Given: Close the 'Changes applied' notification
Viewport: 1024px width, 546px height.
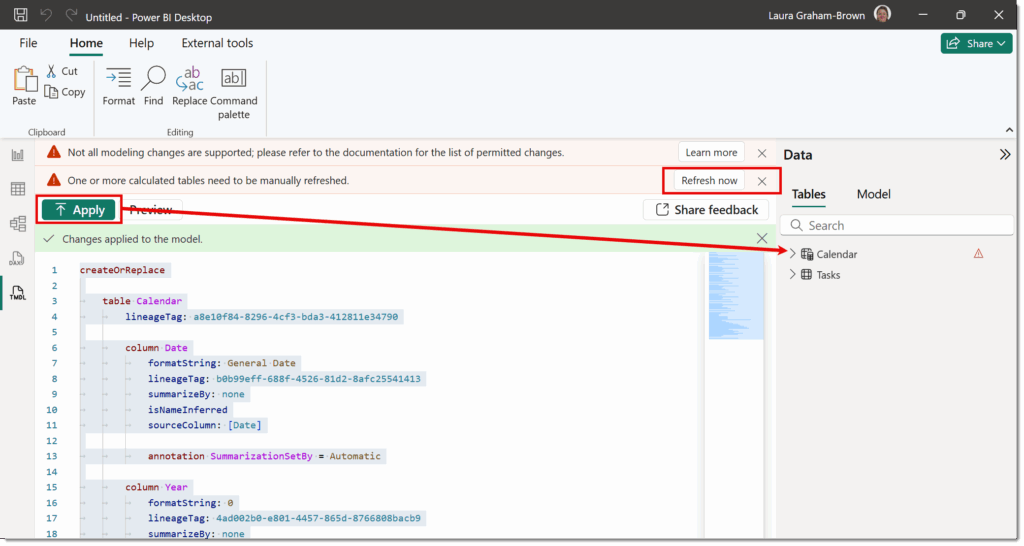Looking at the screenshot, I should coord(761,238).
